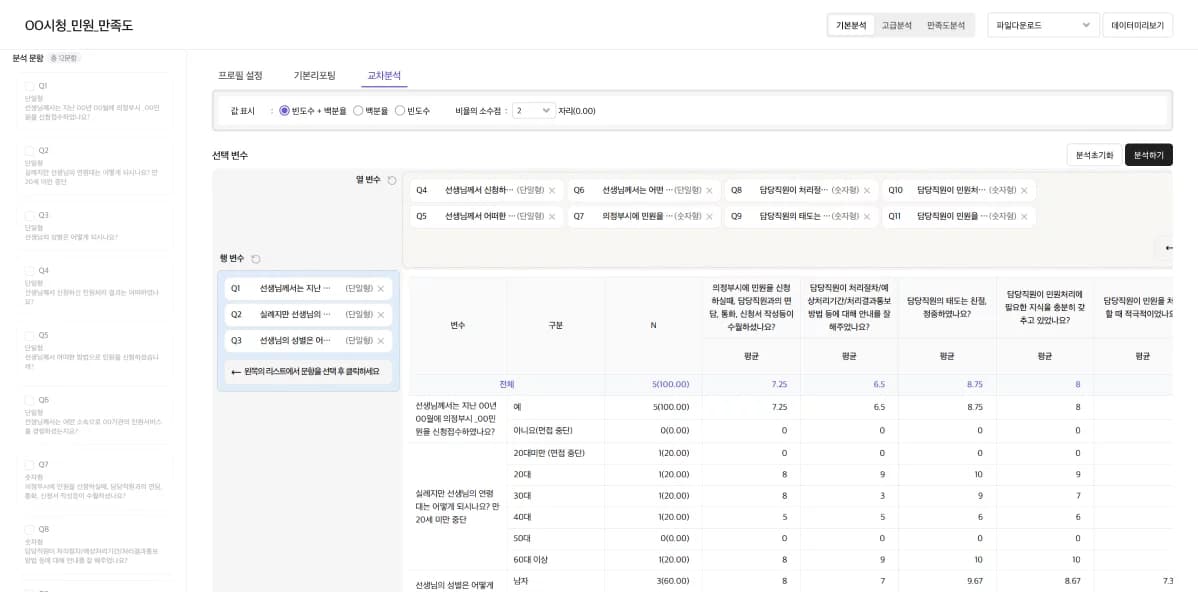Image resolution: width=1198 pixels, height=592 pixels.
Task: Open the 파일다운로드 dropdown
Action: click(x=1041, y=24)
